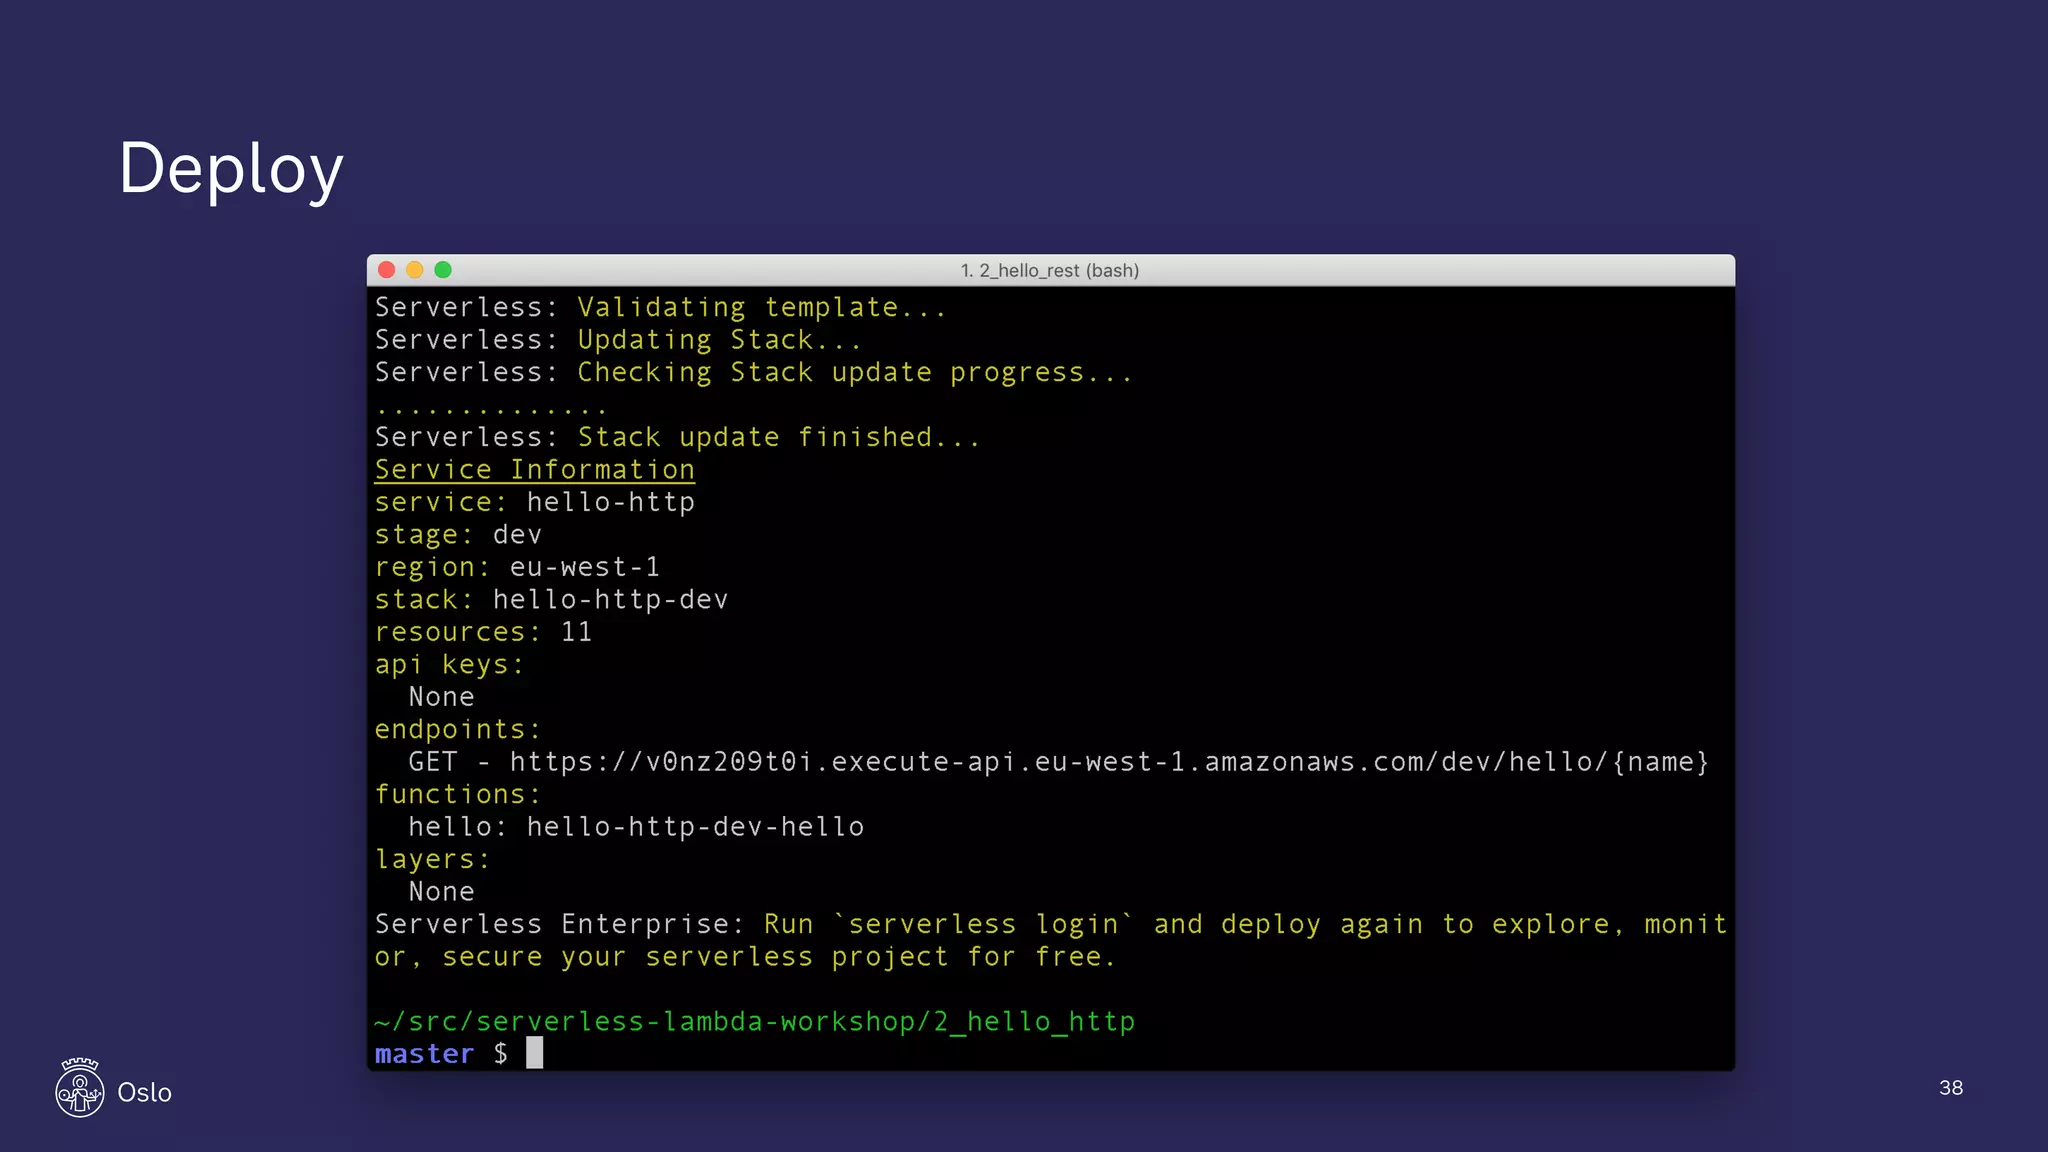Click the 'endpoints:' label
This screenshot has height=1152, width=2048.
coord(458,730)
